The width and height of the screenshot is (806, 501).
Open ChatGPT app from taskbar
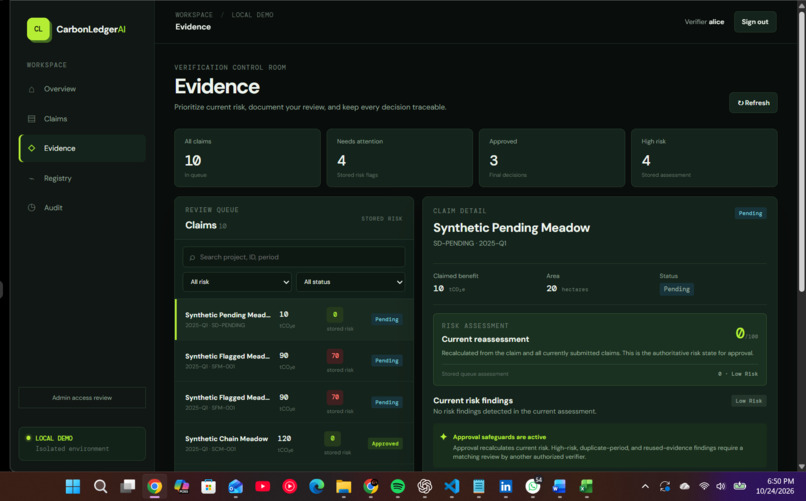(425, 486)
